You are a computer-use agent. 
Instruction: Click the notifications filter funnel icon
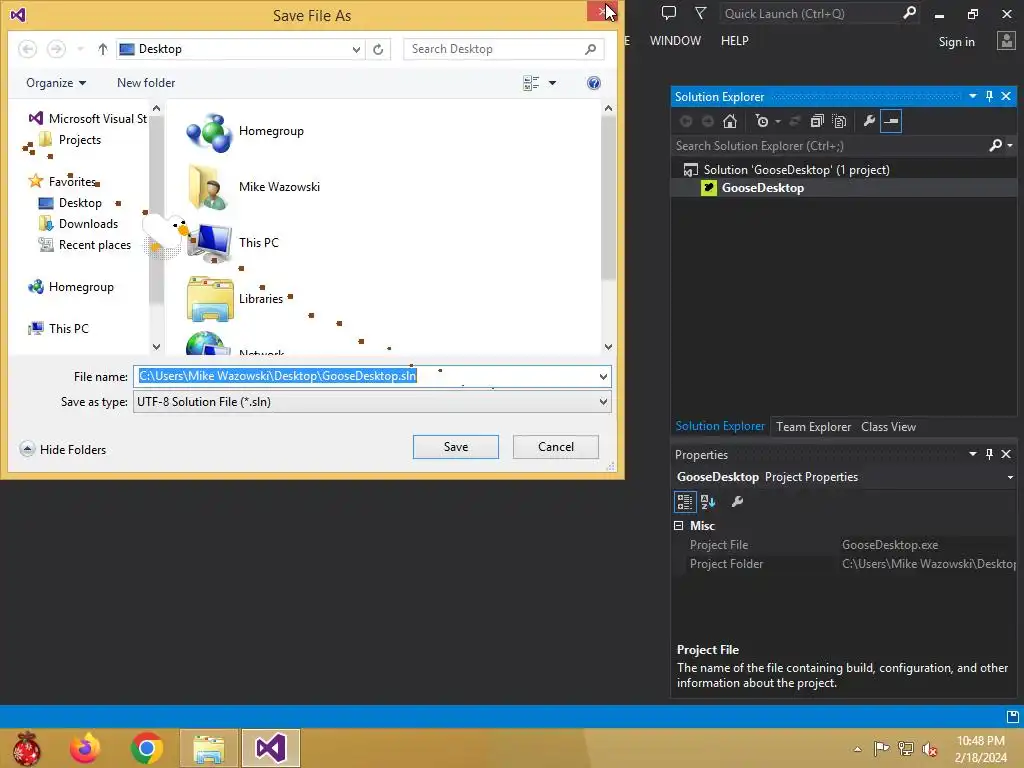tap(700, 13)
